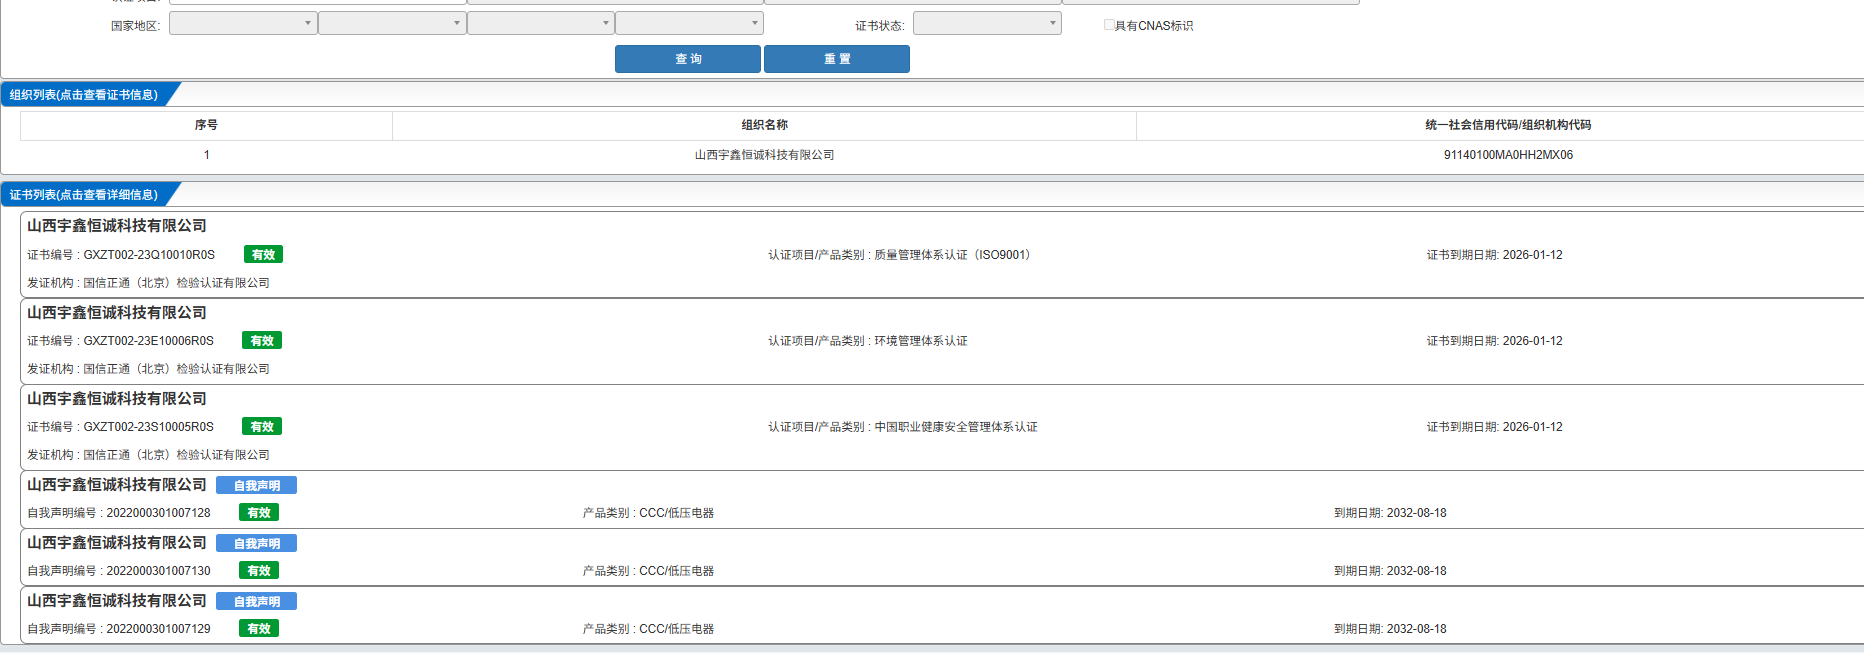
Task: Select the 证书列表 section tab
Action: (x=84, y=195)
